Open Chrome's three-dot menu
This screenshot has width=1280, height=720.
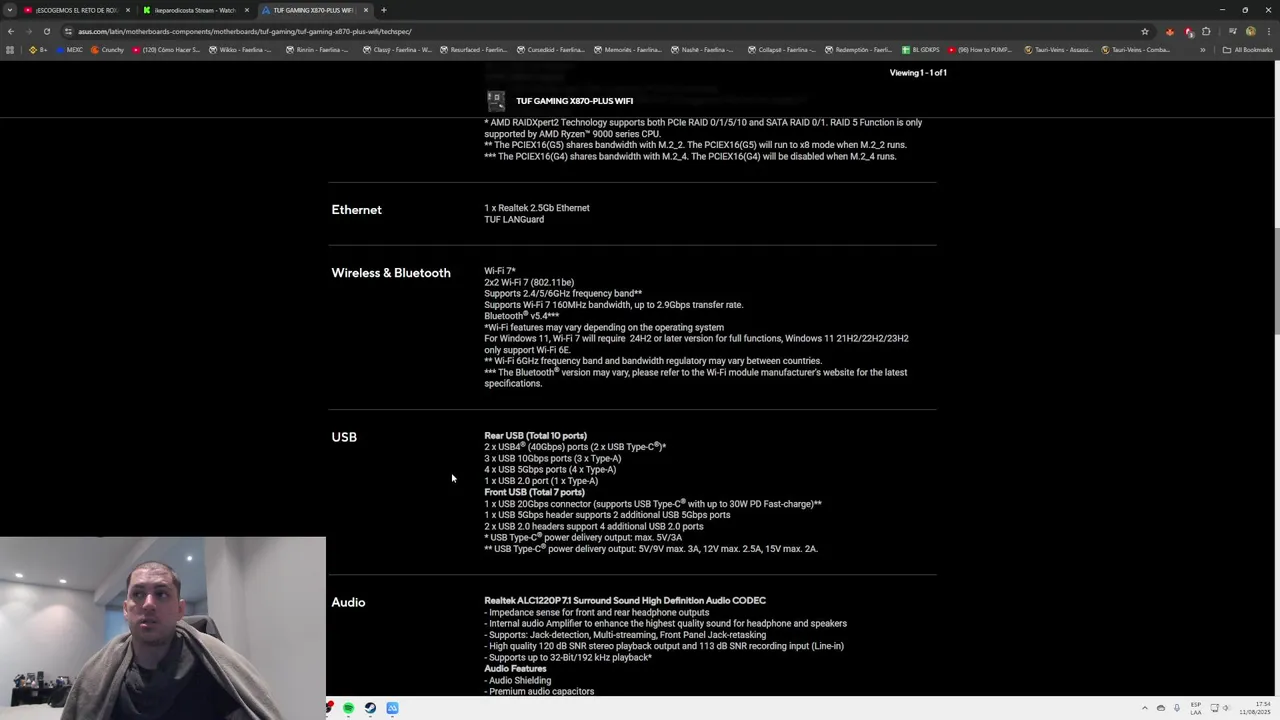point(1268,31)
